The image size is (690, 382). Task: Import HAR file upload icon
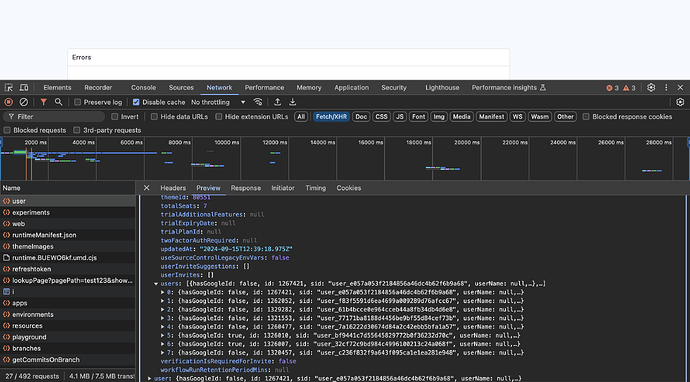pos(277,102)
